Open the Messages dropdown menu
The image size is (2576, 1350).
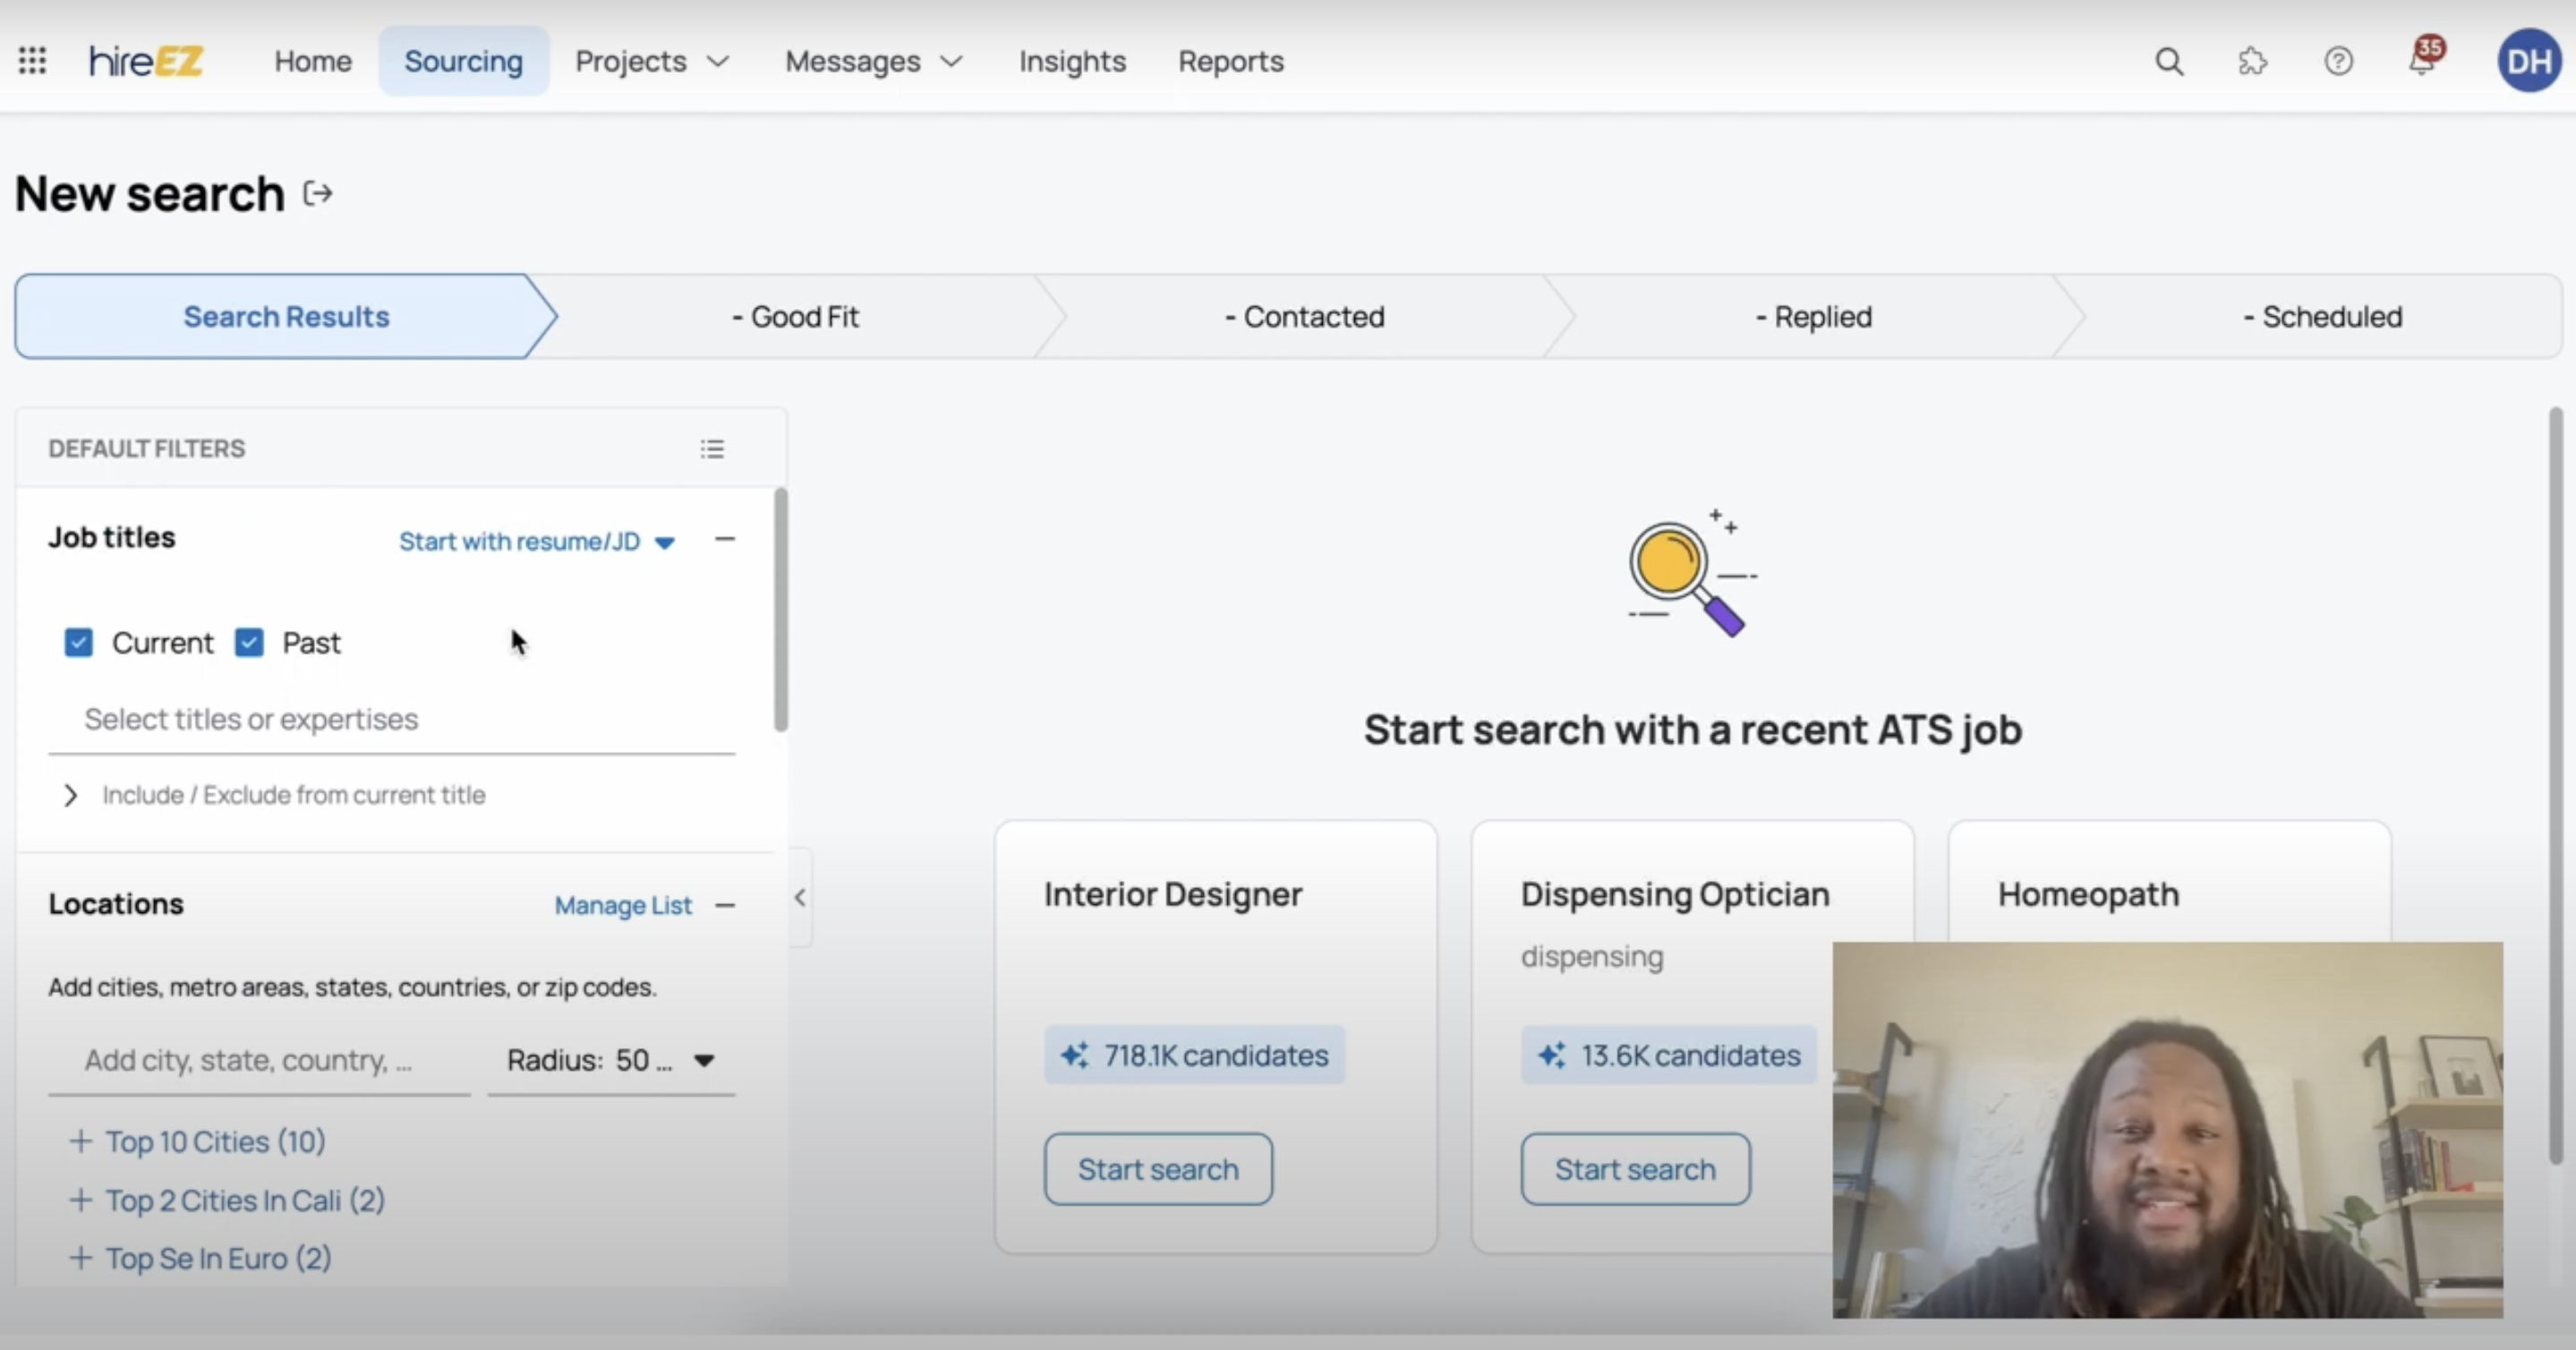coord(874,62)
